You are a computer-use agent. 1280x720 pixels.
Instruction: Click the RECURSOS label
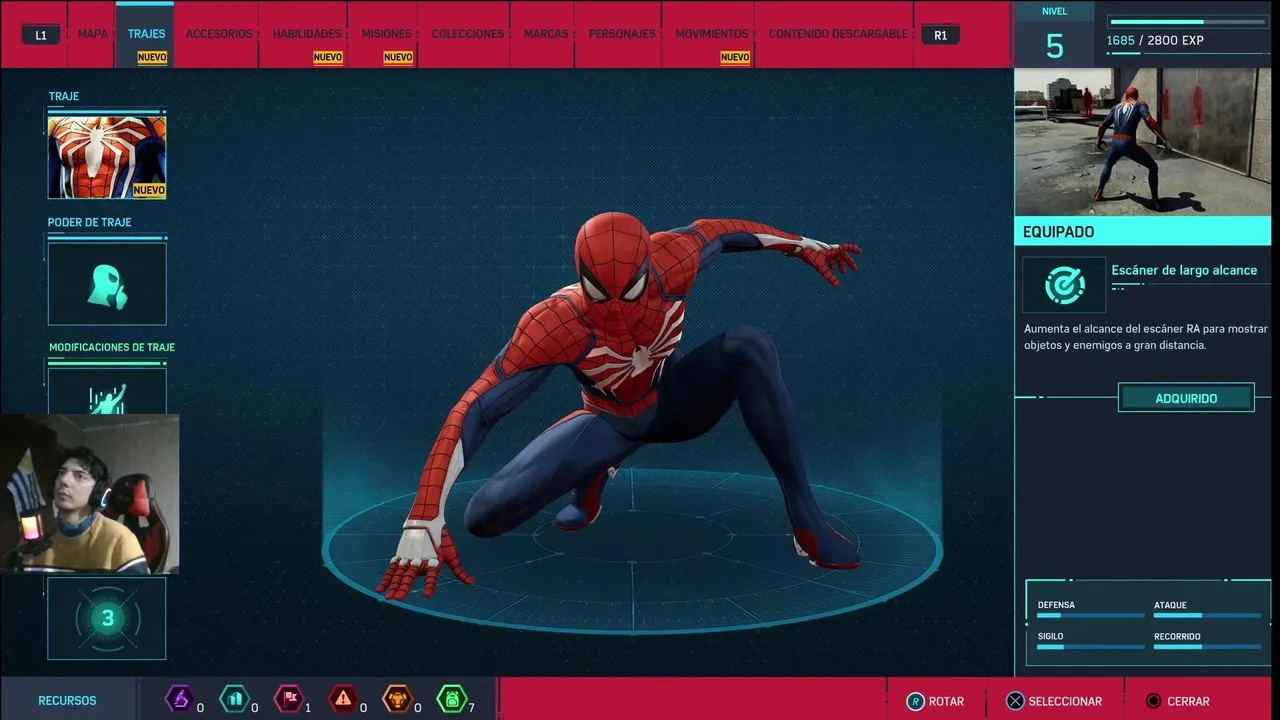[67, 701]
